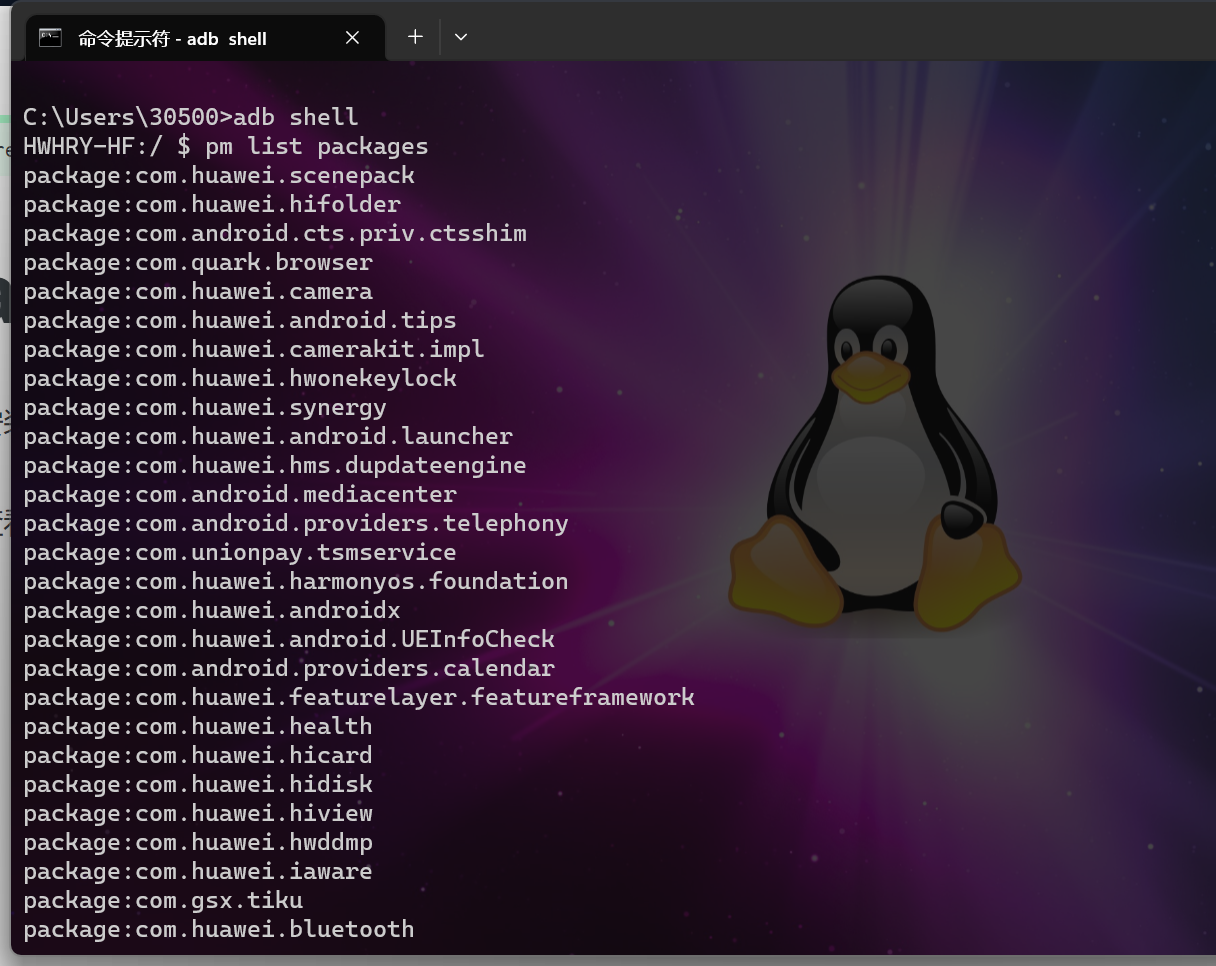This screenshot has height=966, width=1216.
Task: Click the line C:\Users\30500>adb shell
Action: click(x=191, y=117)
